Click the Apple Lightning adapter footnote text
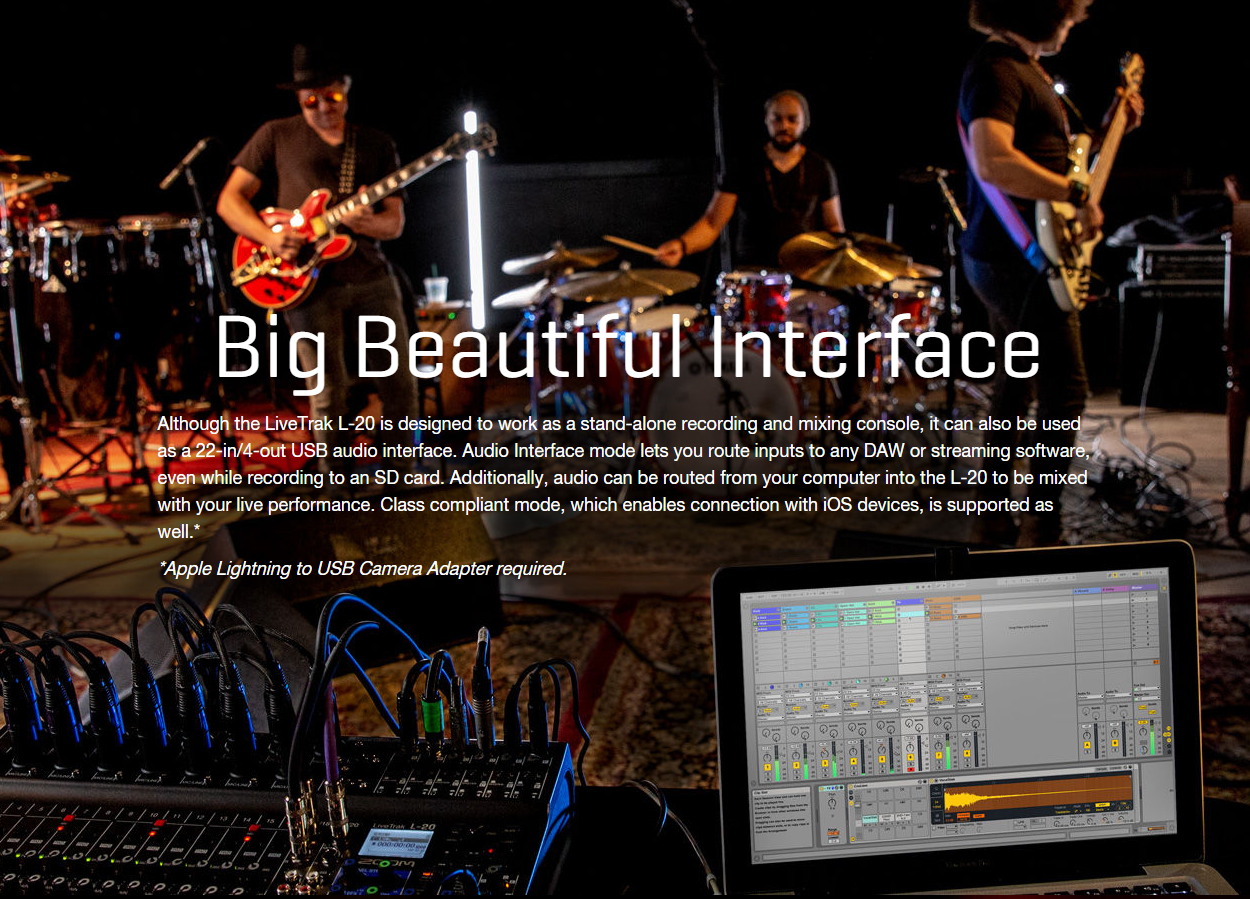The width and height of the screenshot is (1250, 899). click(x=363, y=569)
